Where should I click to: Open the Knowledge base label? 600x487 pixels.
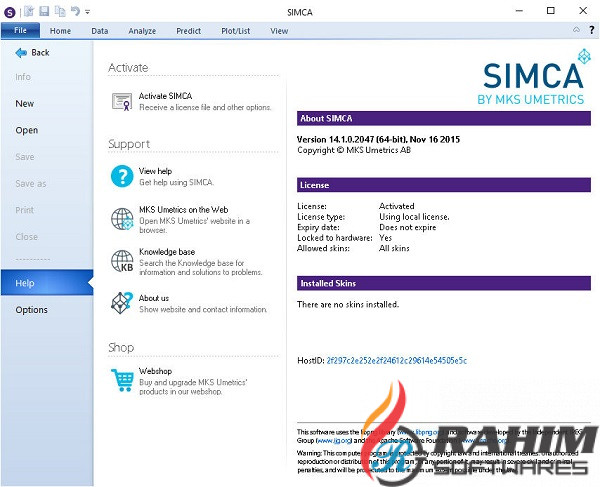pos(167,252)
